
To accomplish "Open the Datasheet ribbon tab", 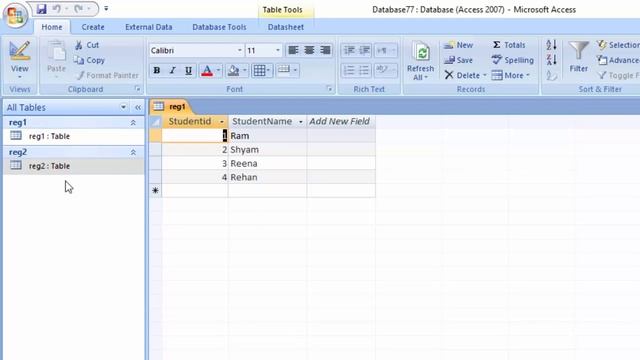I will point(286,27).
